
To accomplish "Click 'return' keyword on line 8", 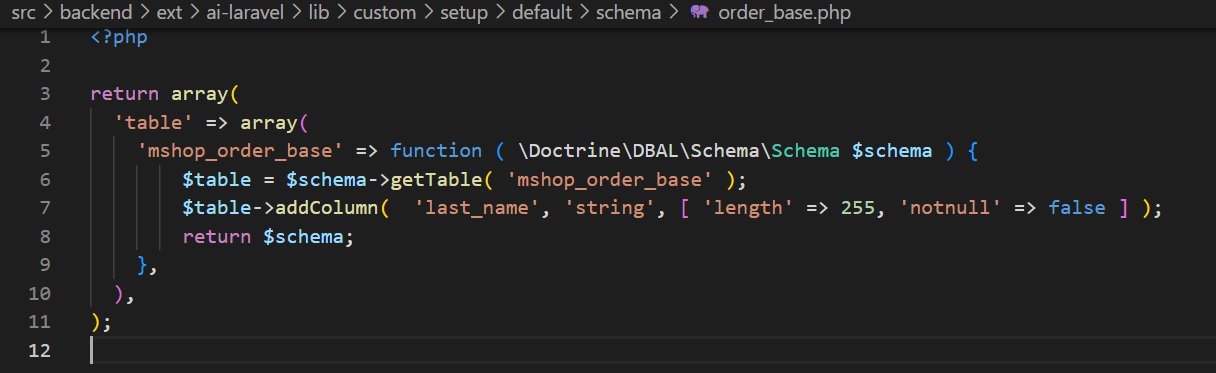I will point(217,237).
